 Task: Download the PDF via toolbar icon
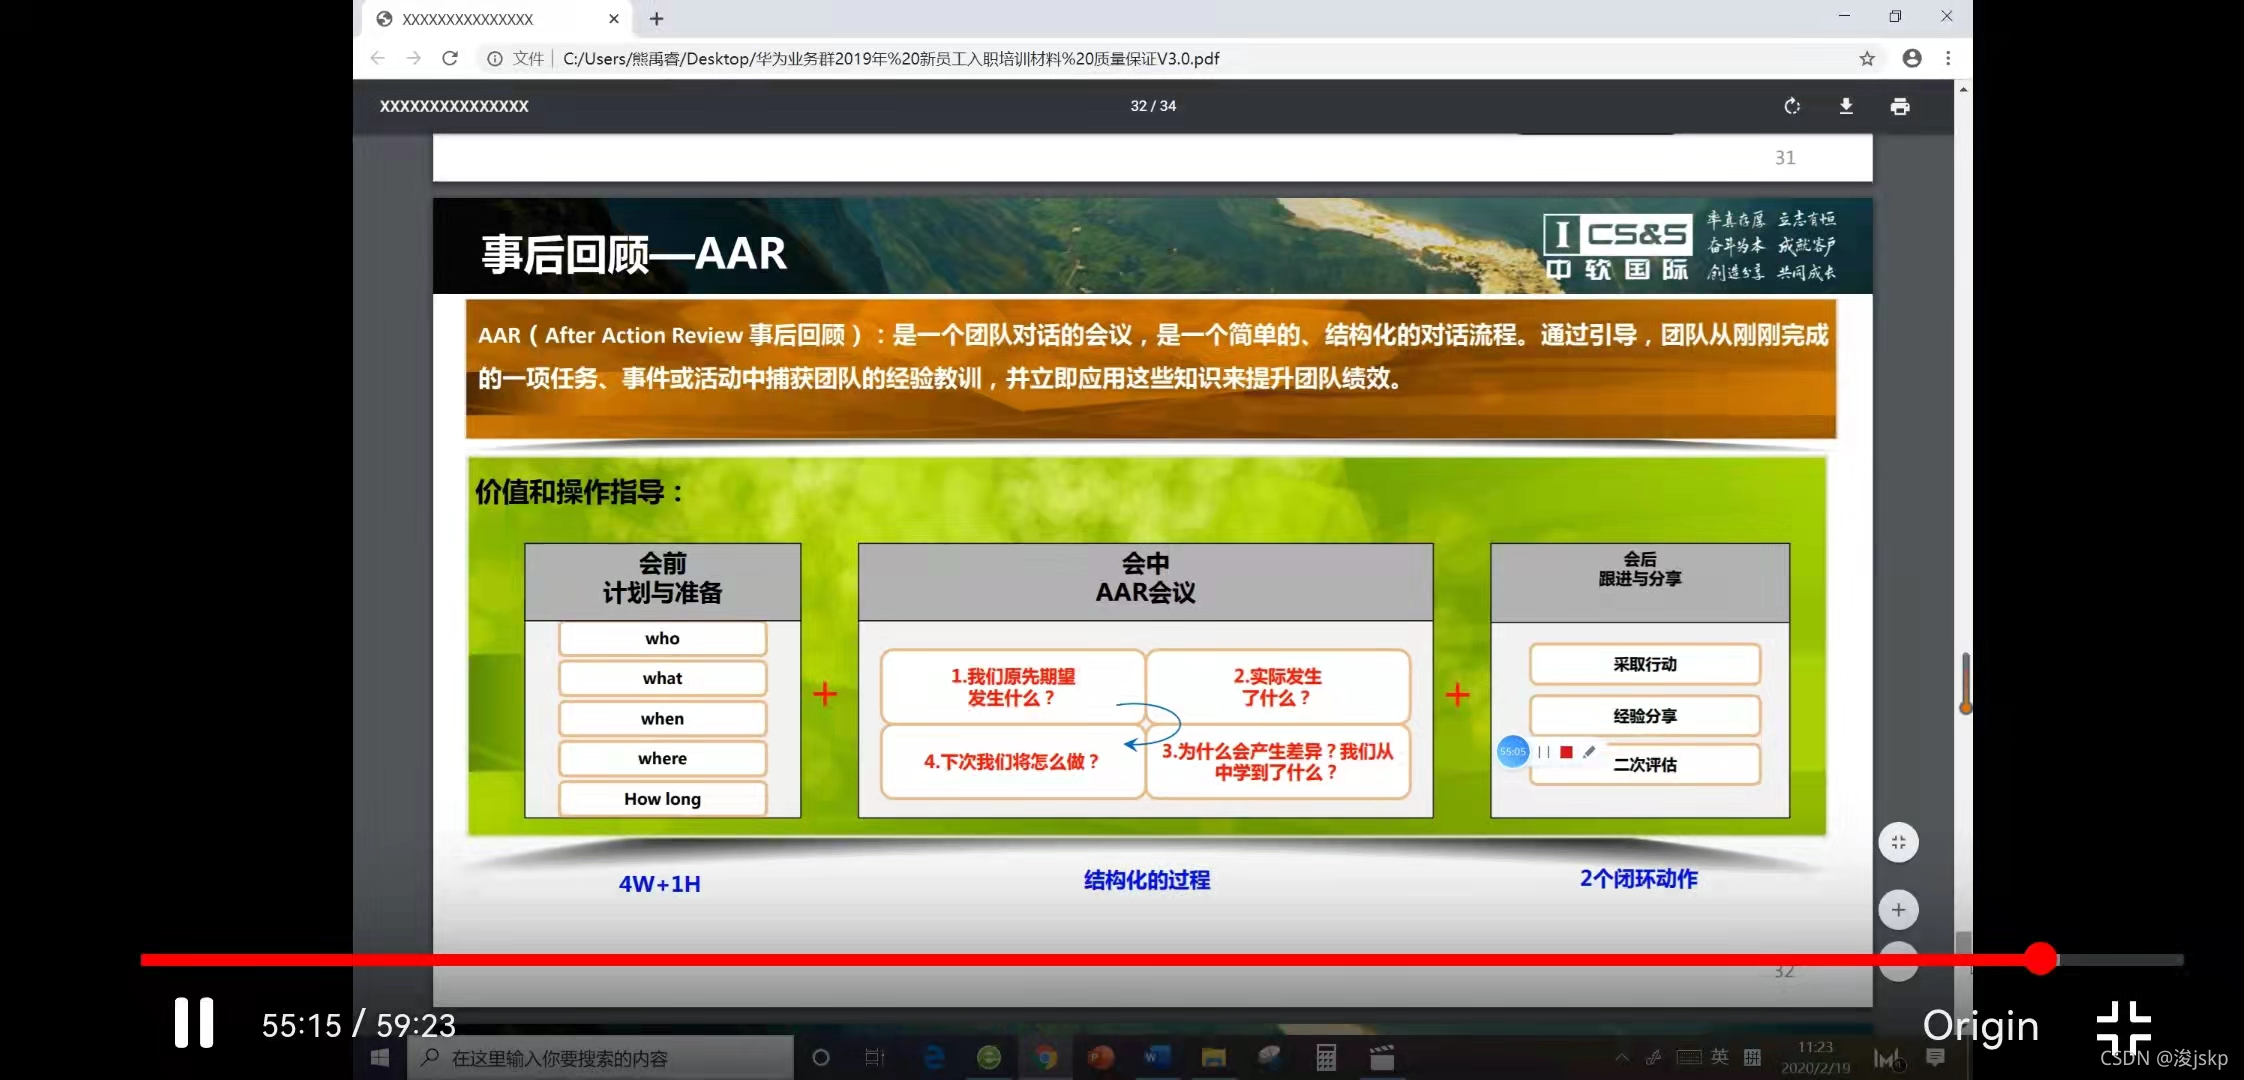1846,106
